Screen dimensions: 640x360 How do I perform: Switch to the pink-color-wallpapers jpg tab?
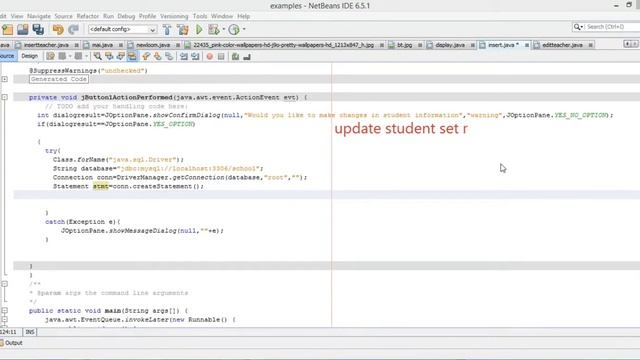[x=283, y=45]
